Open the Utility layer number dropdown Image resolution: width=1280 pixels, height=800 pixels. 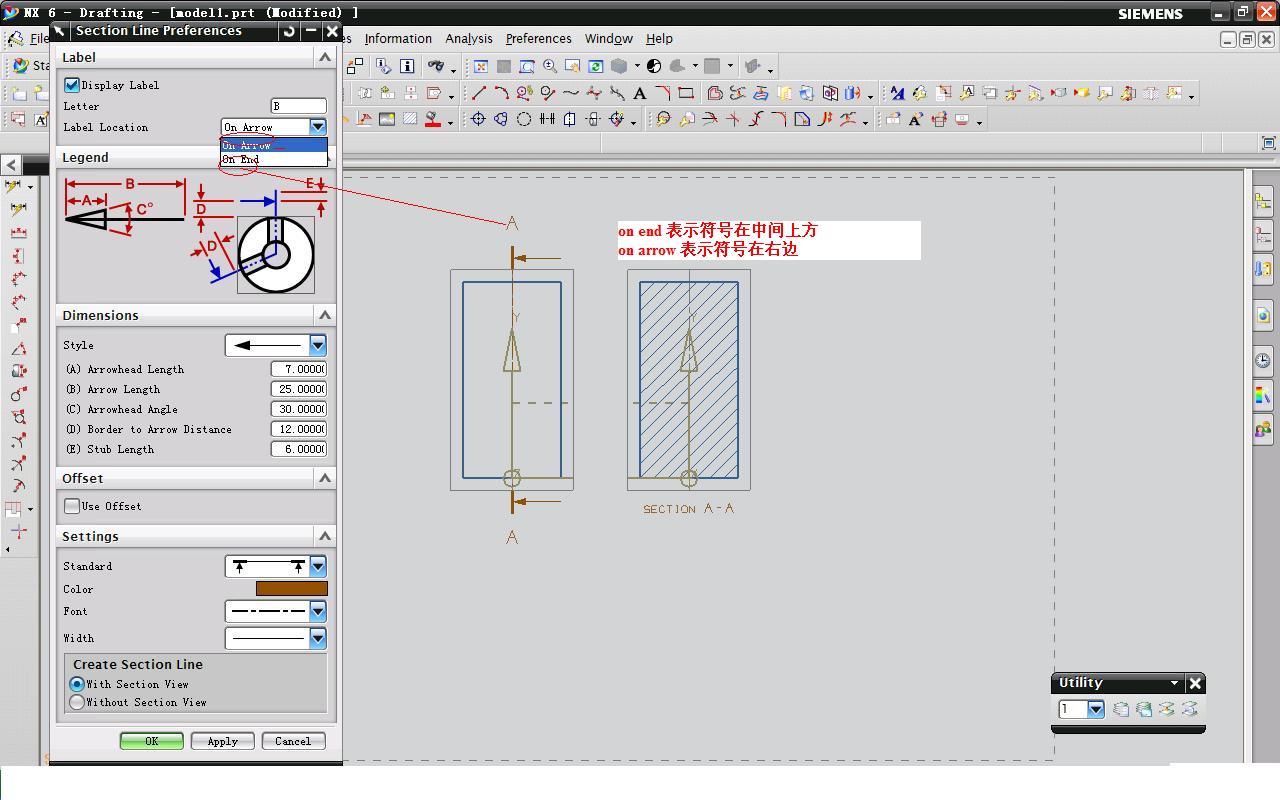(x=1096, y=709)
